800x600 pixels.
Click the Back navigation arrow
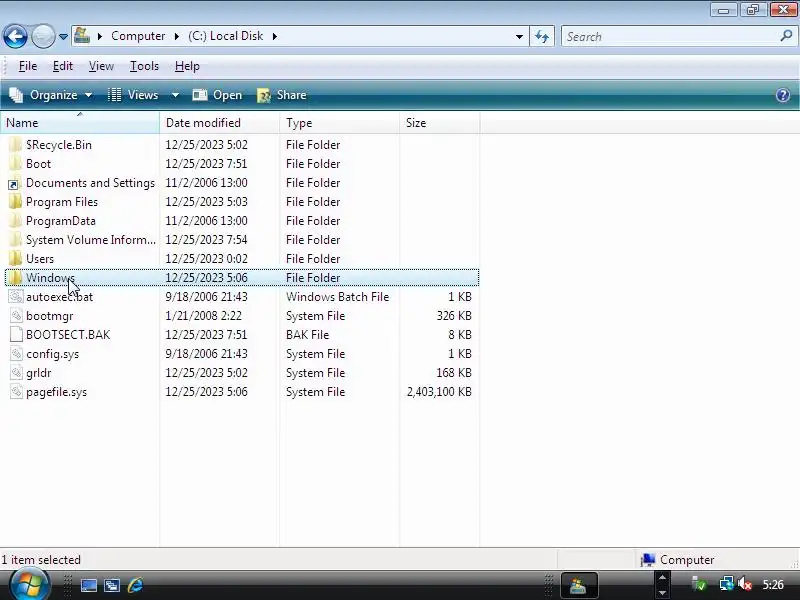[15, 36]
